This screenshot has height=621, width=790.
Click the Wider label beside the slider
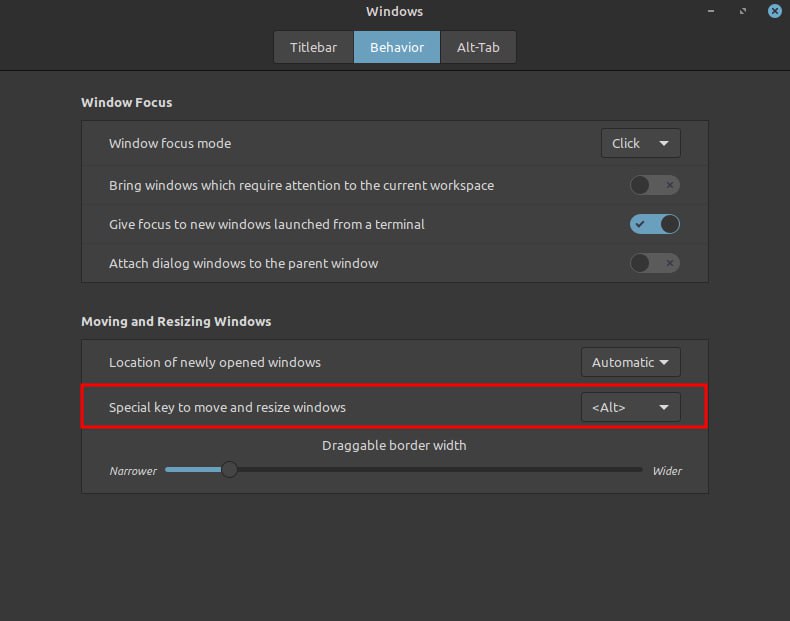667,471
